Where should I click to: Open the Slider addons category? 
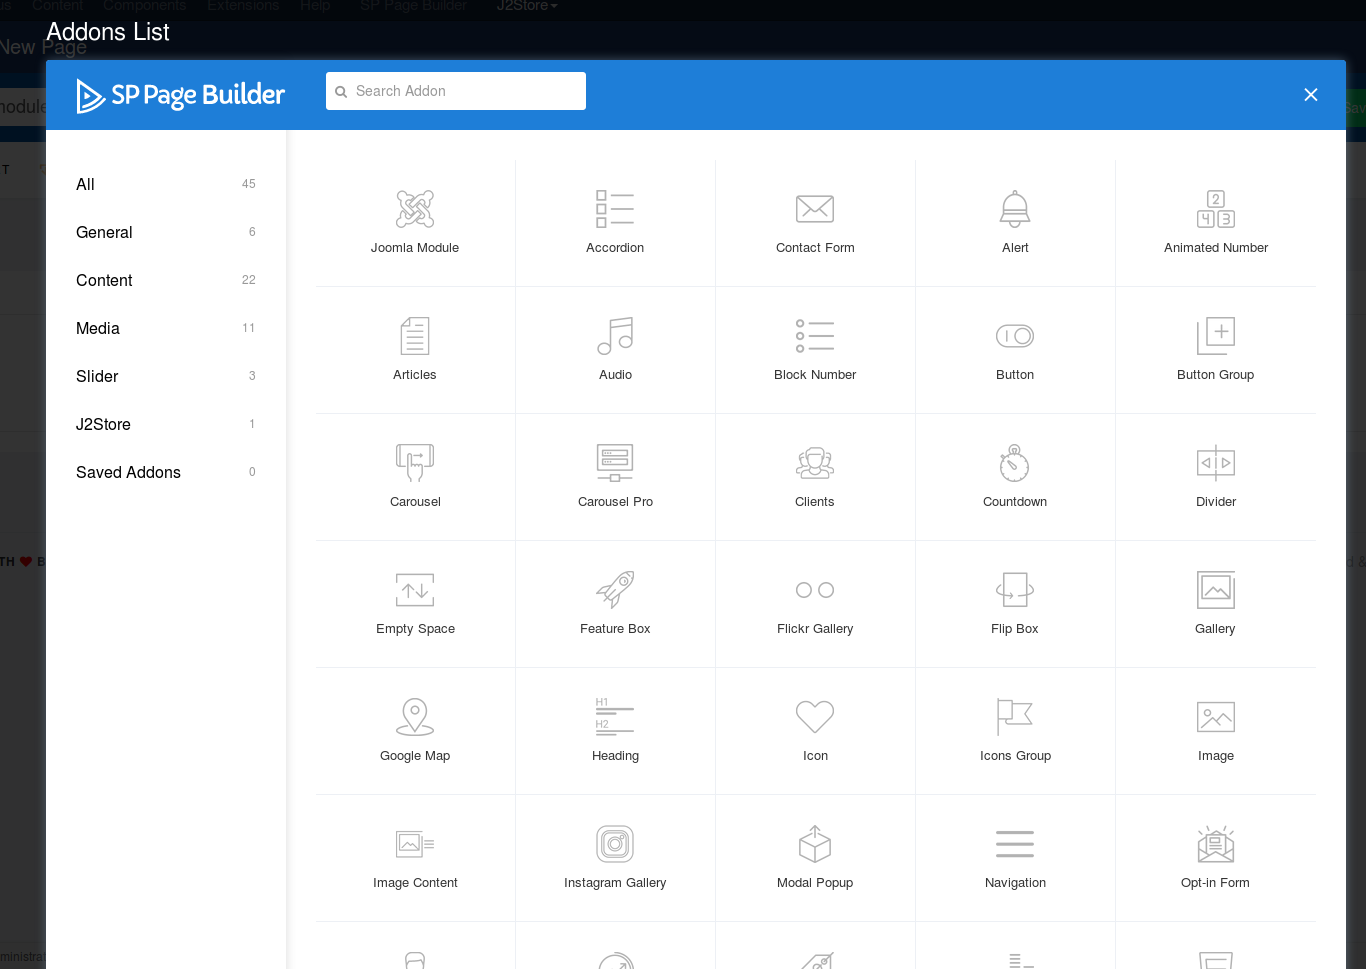(x=166, y=376)
